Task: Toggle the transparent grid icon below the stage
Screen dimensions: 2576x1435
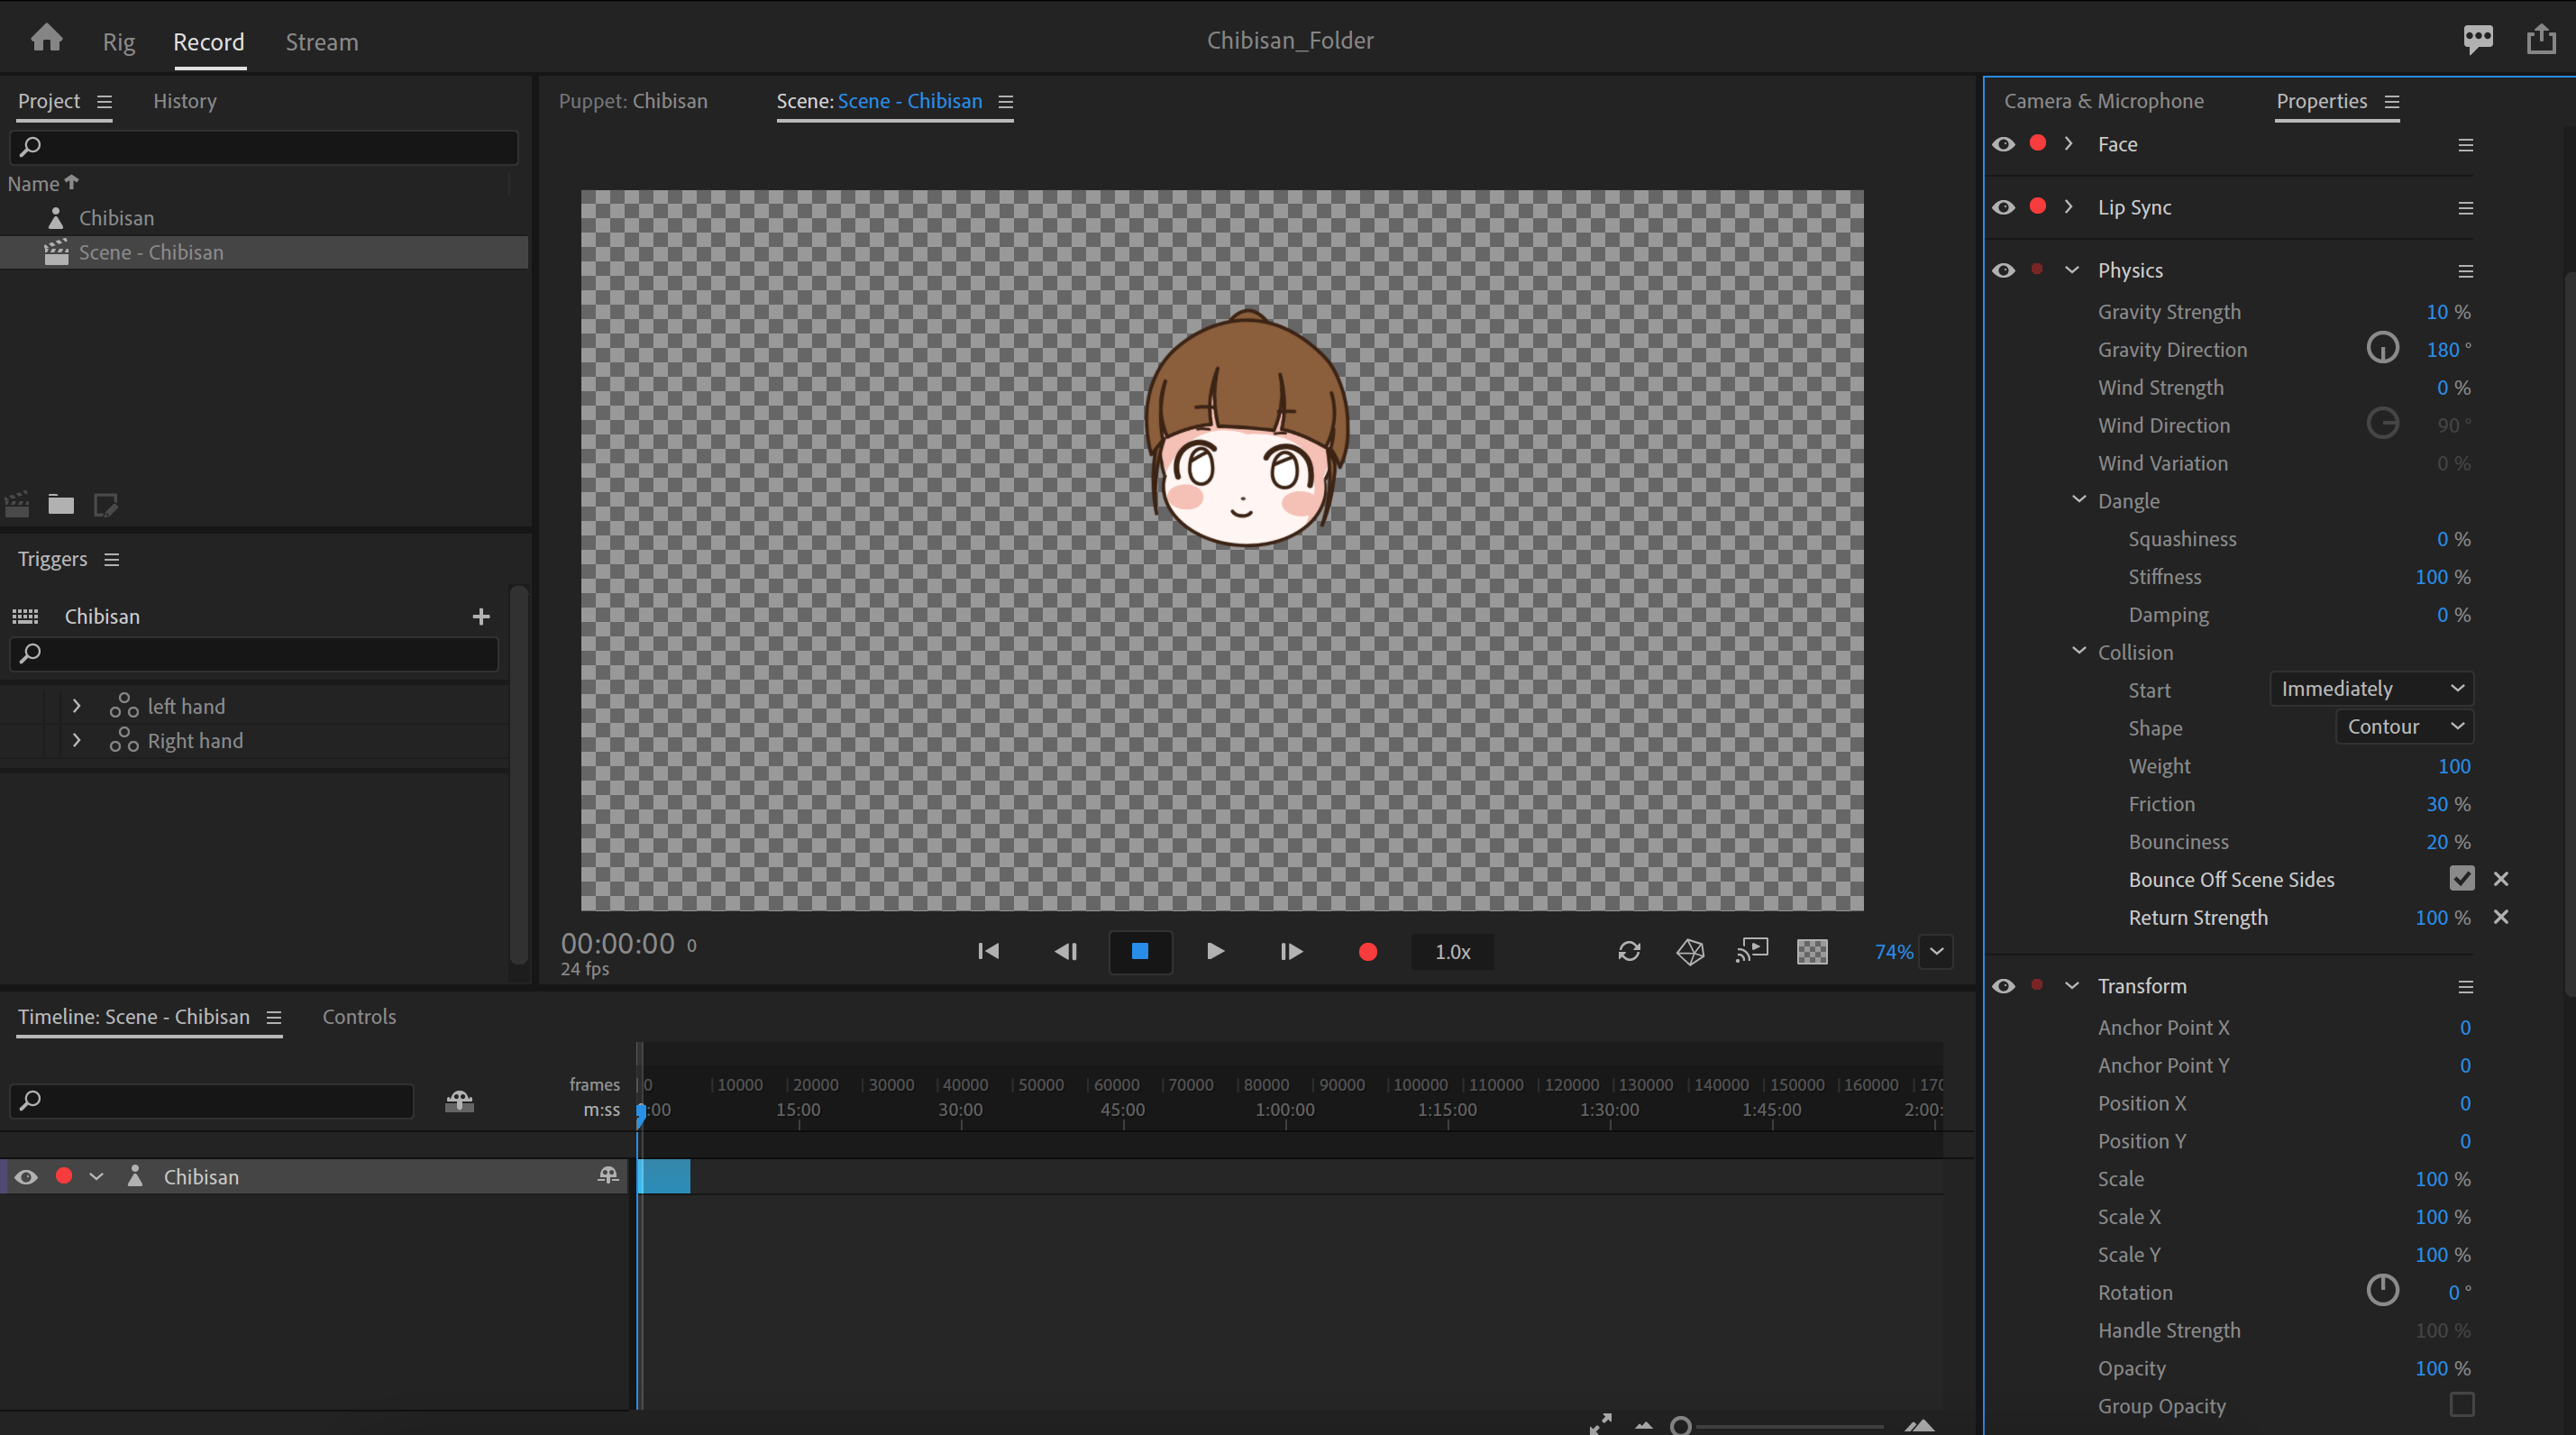Action: [1812, 951]
